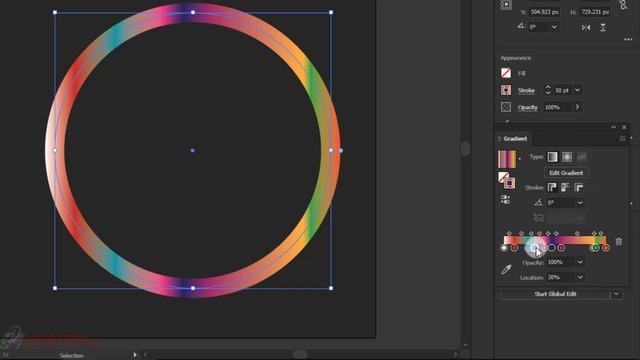
Task: Open the gradient stop Opacity dropdown
Action: (580, 262)
